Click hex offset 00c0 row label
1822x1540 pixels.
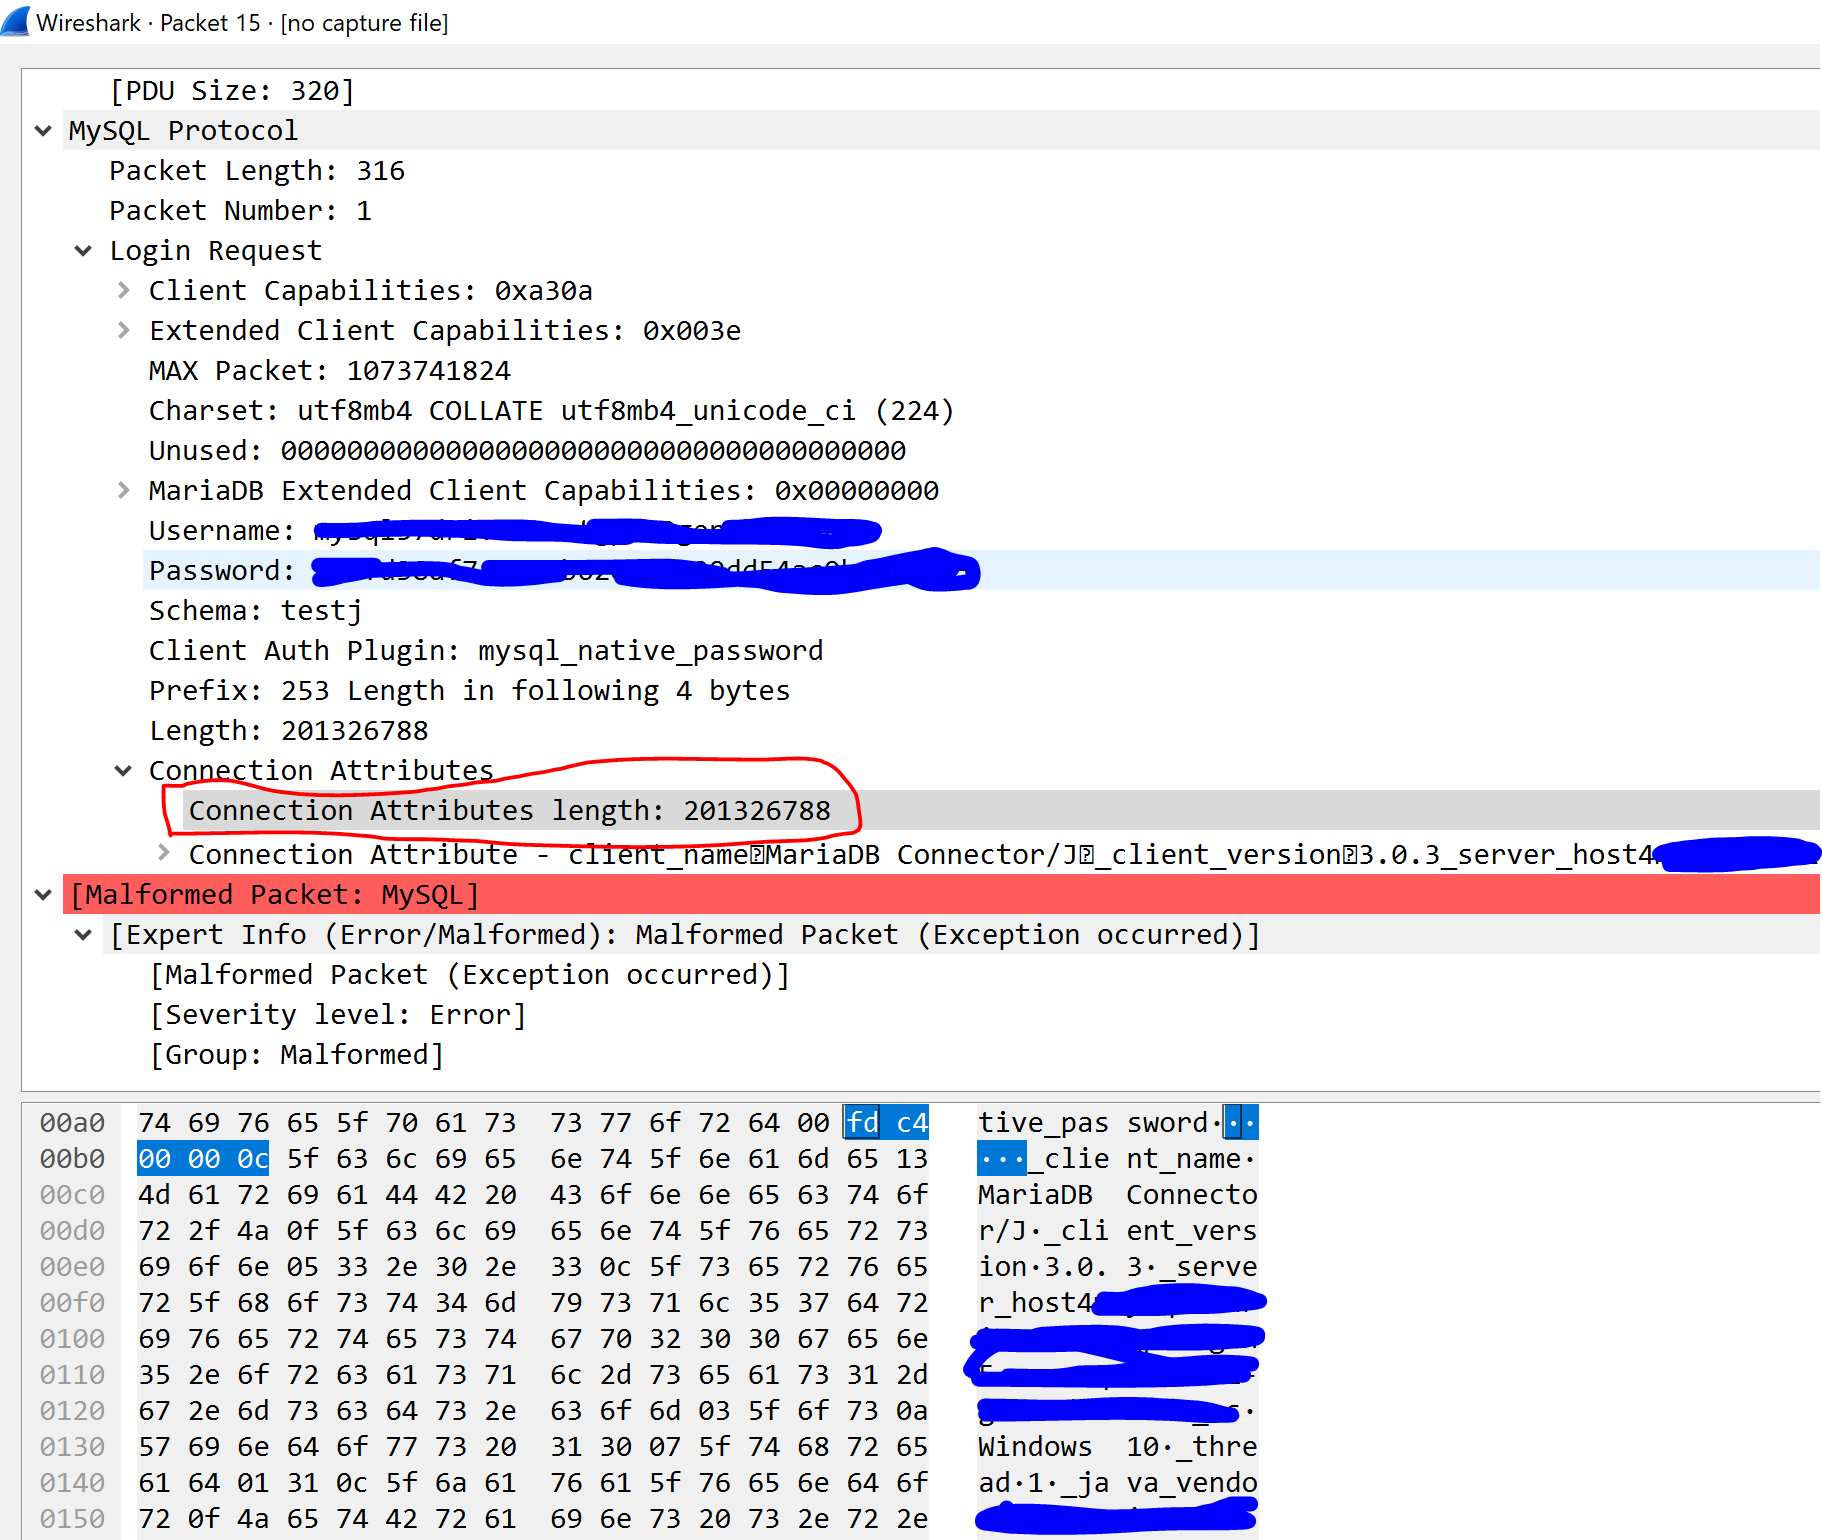[x=72, y=1195]
